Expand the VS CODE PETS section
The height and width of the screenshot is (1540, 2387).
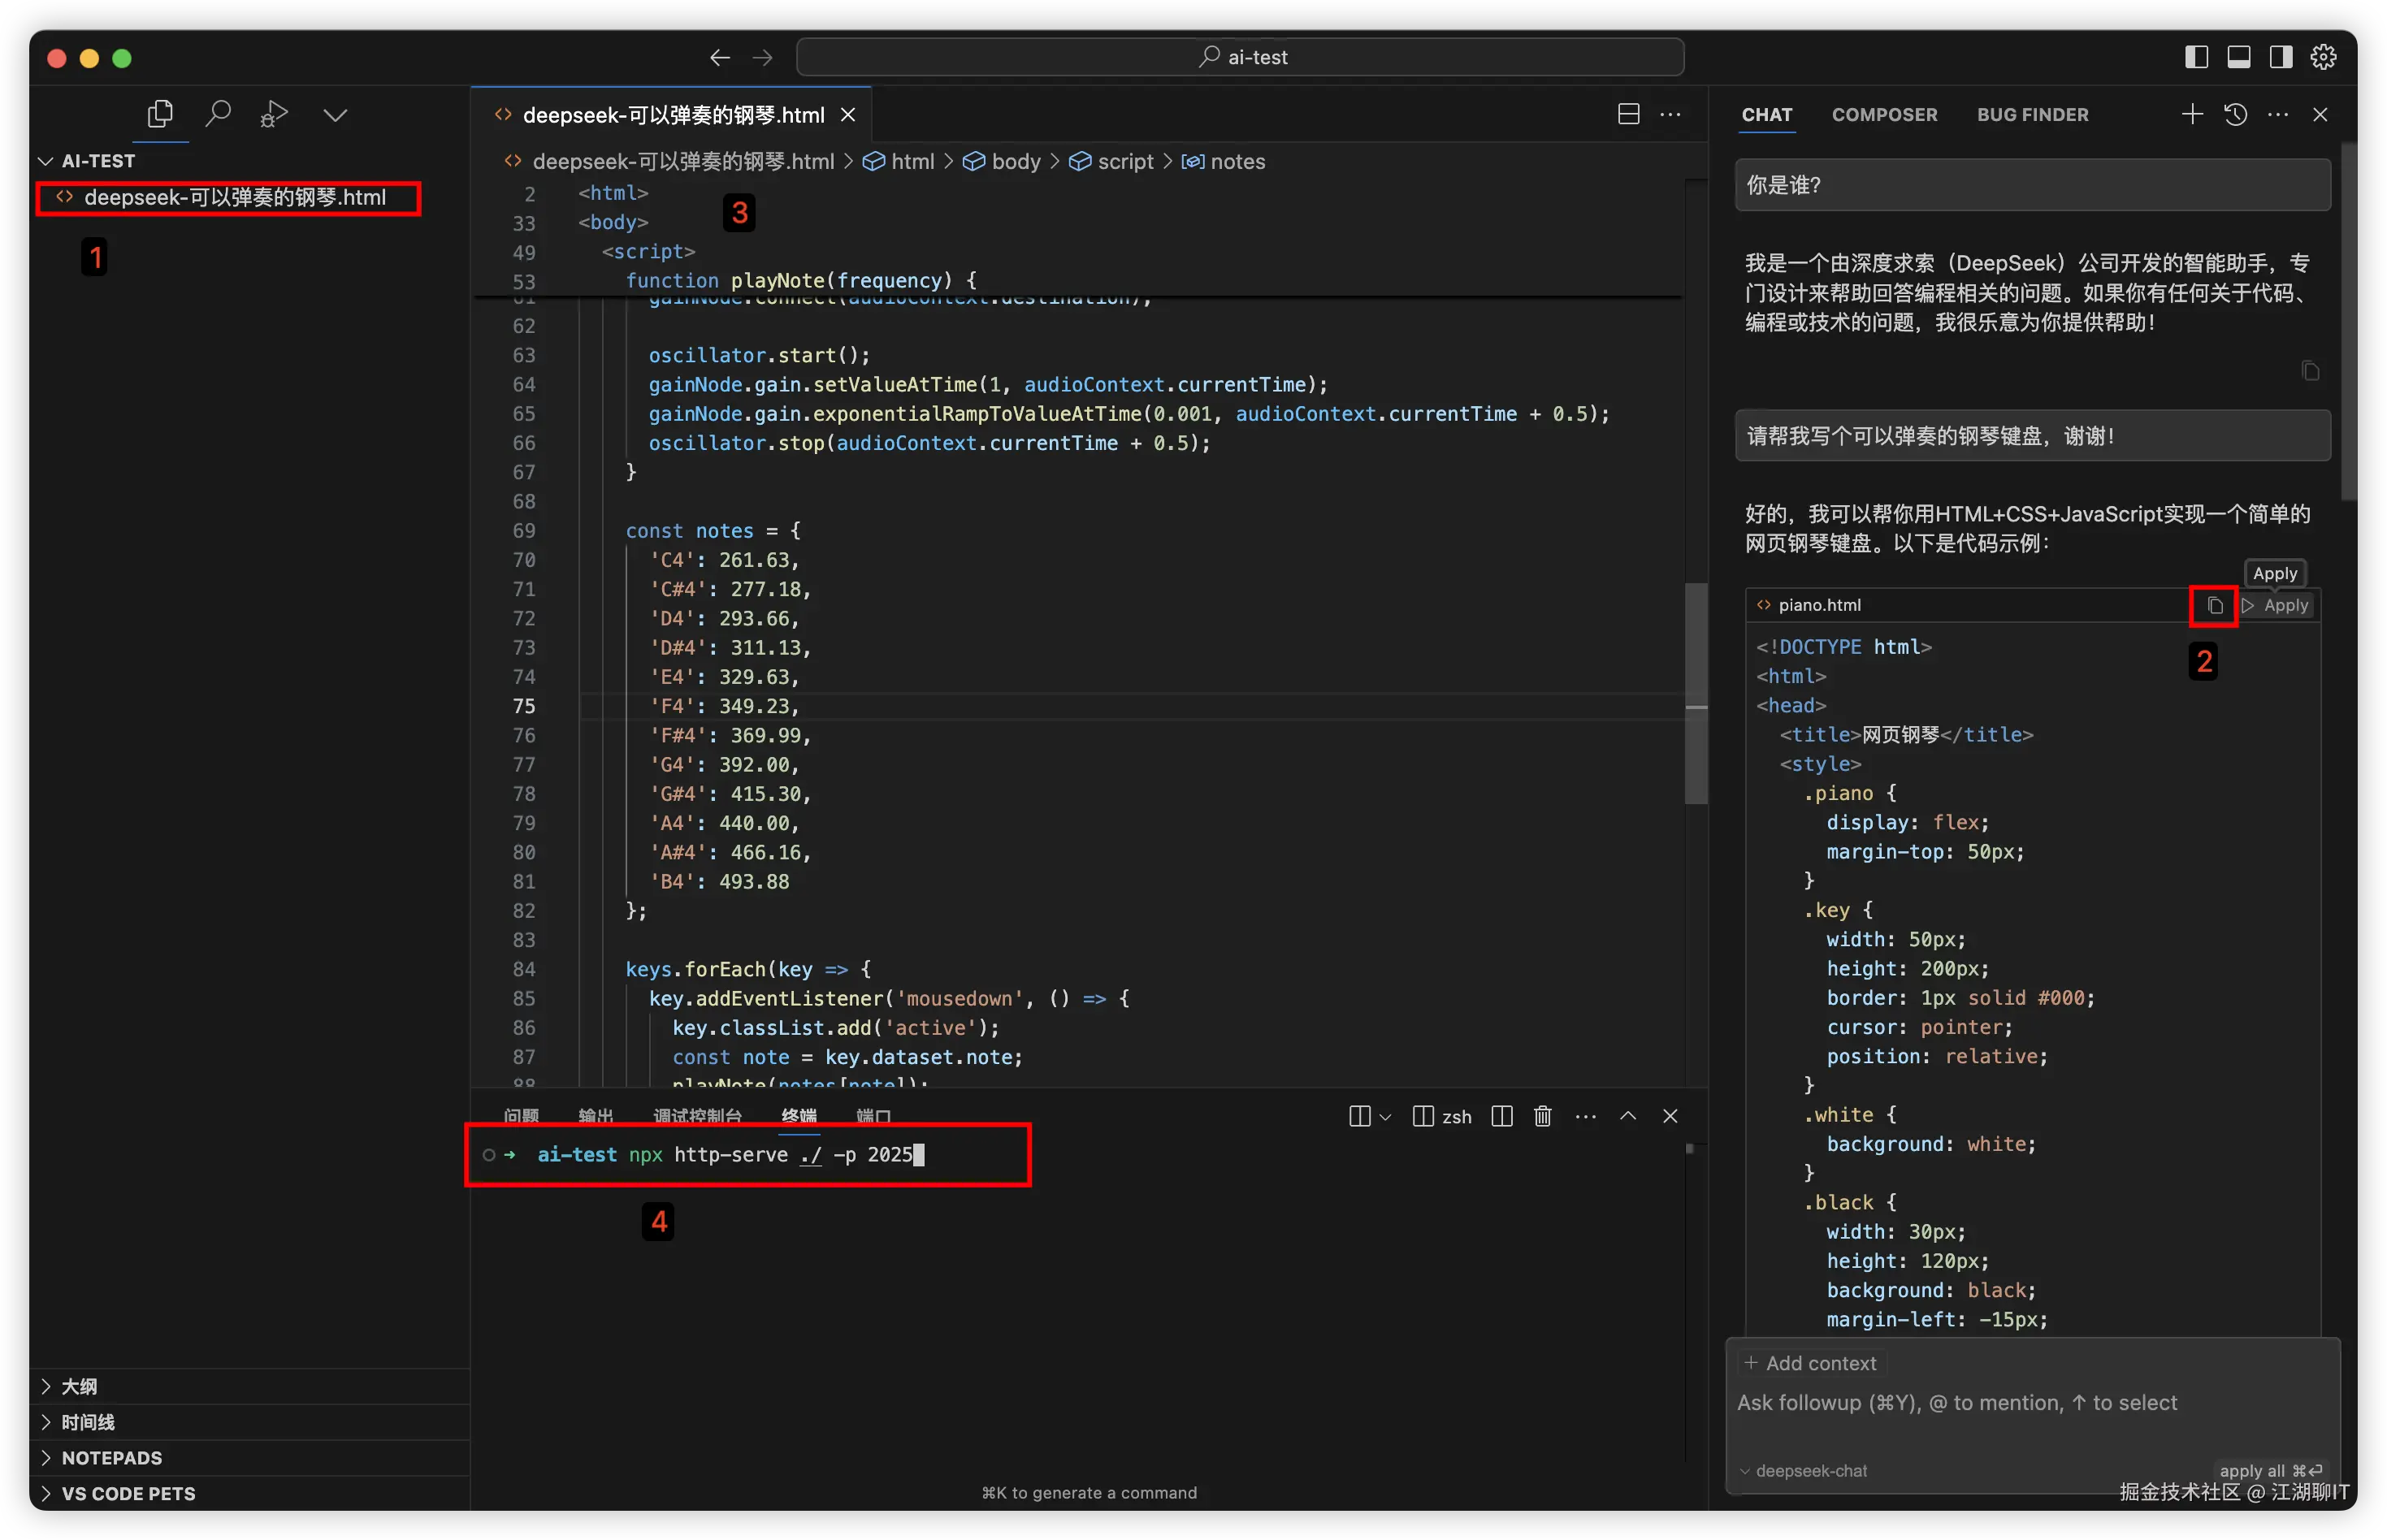[x=127, y=1493]
